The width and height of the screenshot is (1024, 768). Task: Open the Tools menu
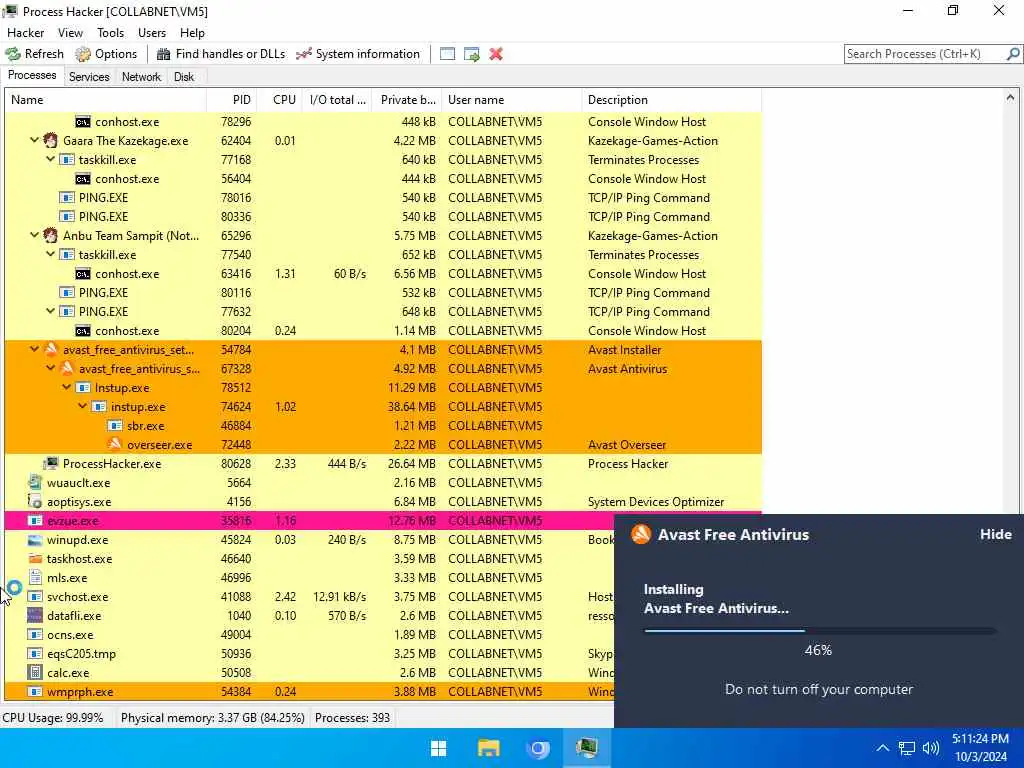(x=110, y=33)
